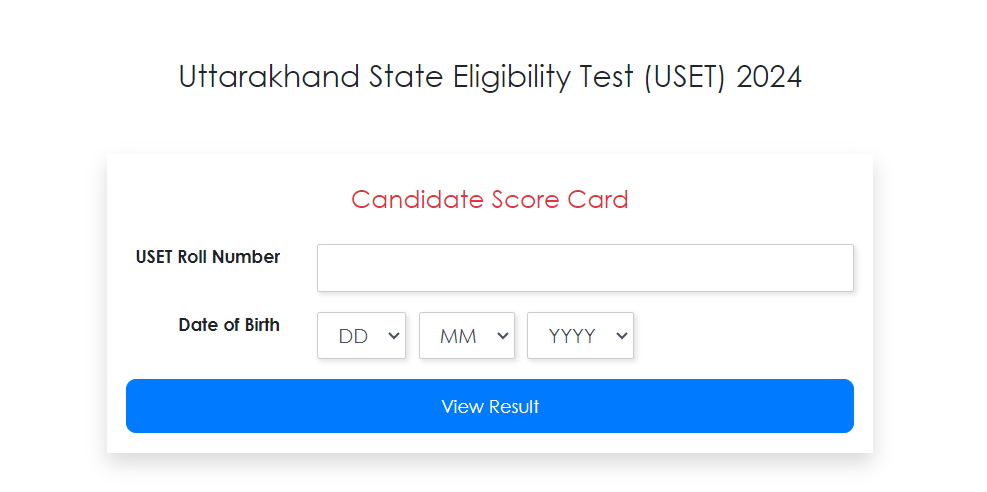Click the Candidate Score Card heading
The image size is (987, 492).
490,200
